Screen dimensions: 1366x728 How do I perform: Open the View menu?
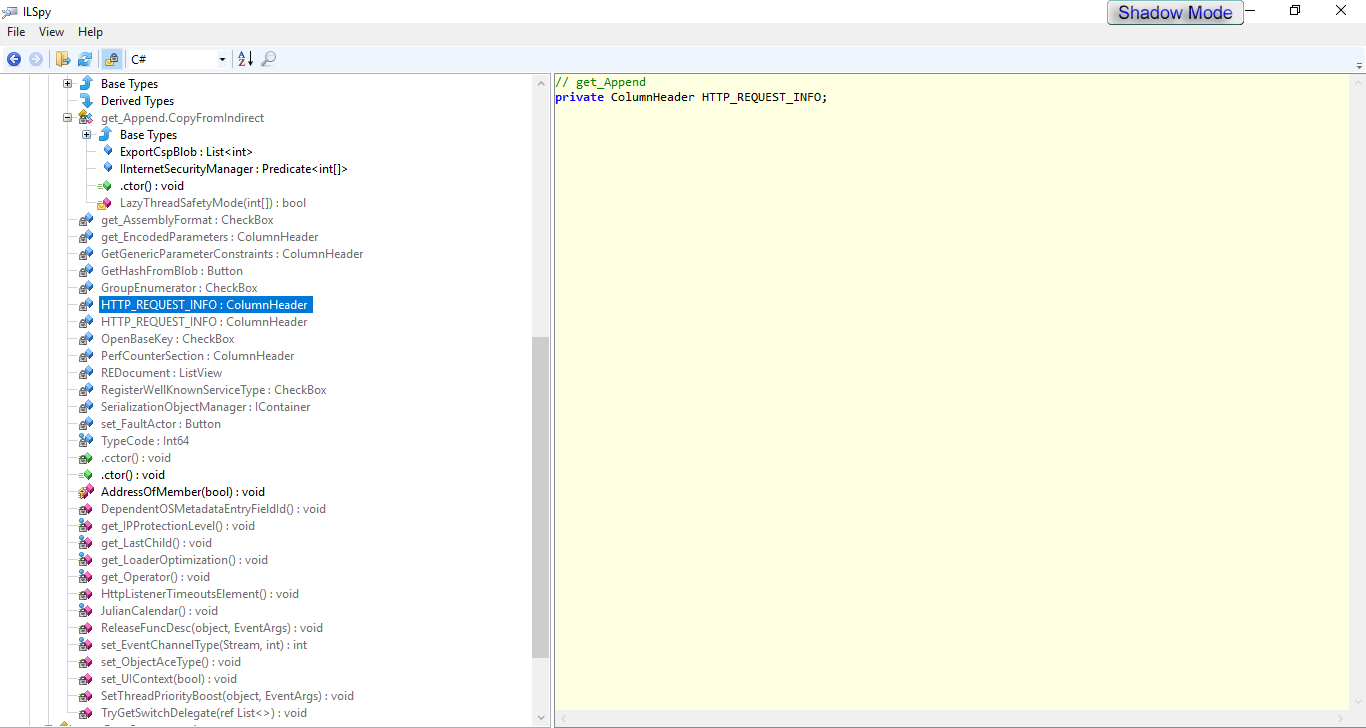(52, 32)
